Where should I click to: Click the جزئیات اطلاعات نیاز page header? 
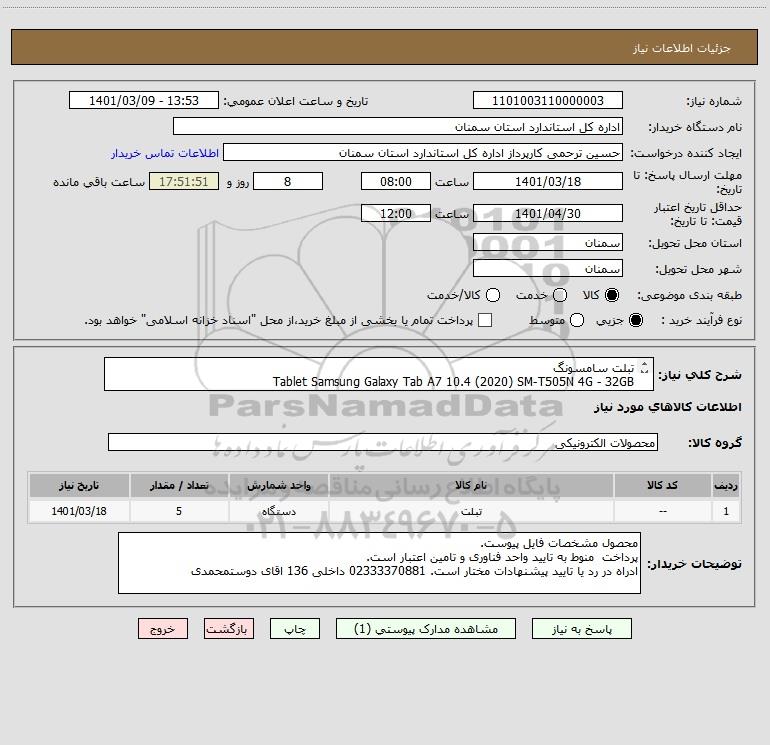pos(384,48)
